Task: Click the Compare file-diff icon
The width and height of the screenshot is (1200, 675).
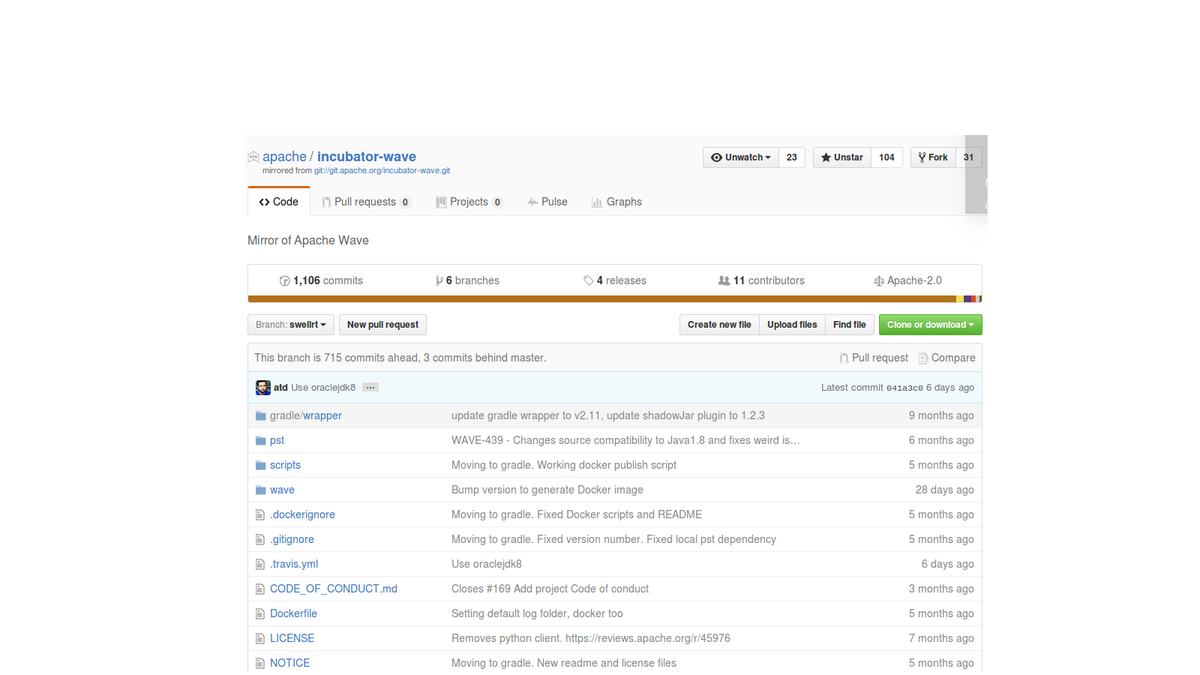Action: coord(923,358)
